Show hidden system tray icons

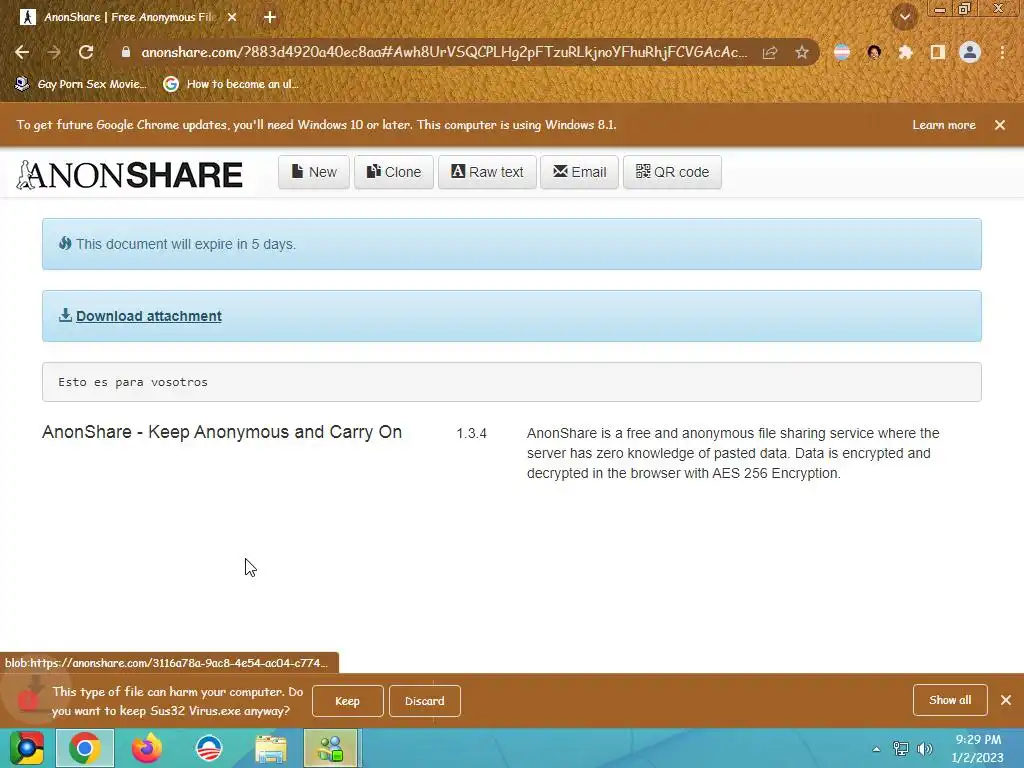[876, 749]
